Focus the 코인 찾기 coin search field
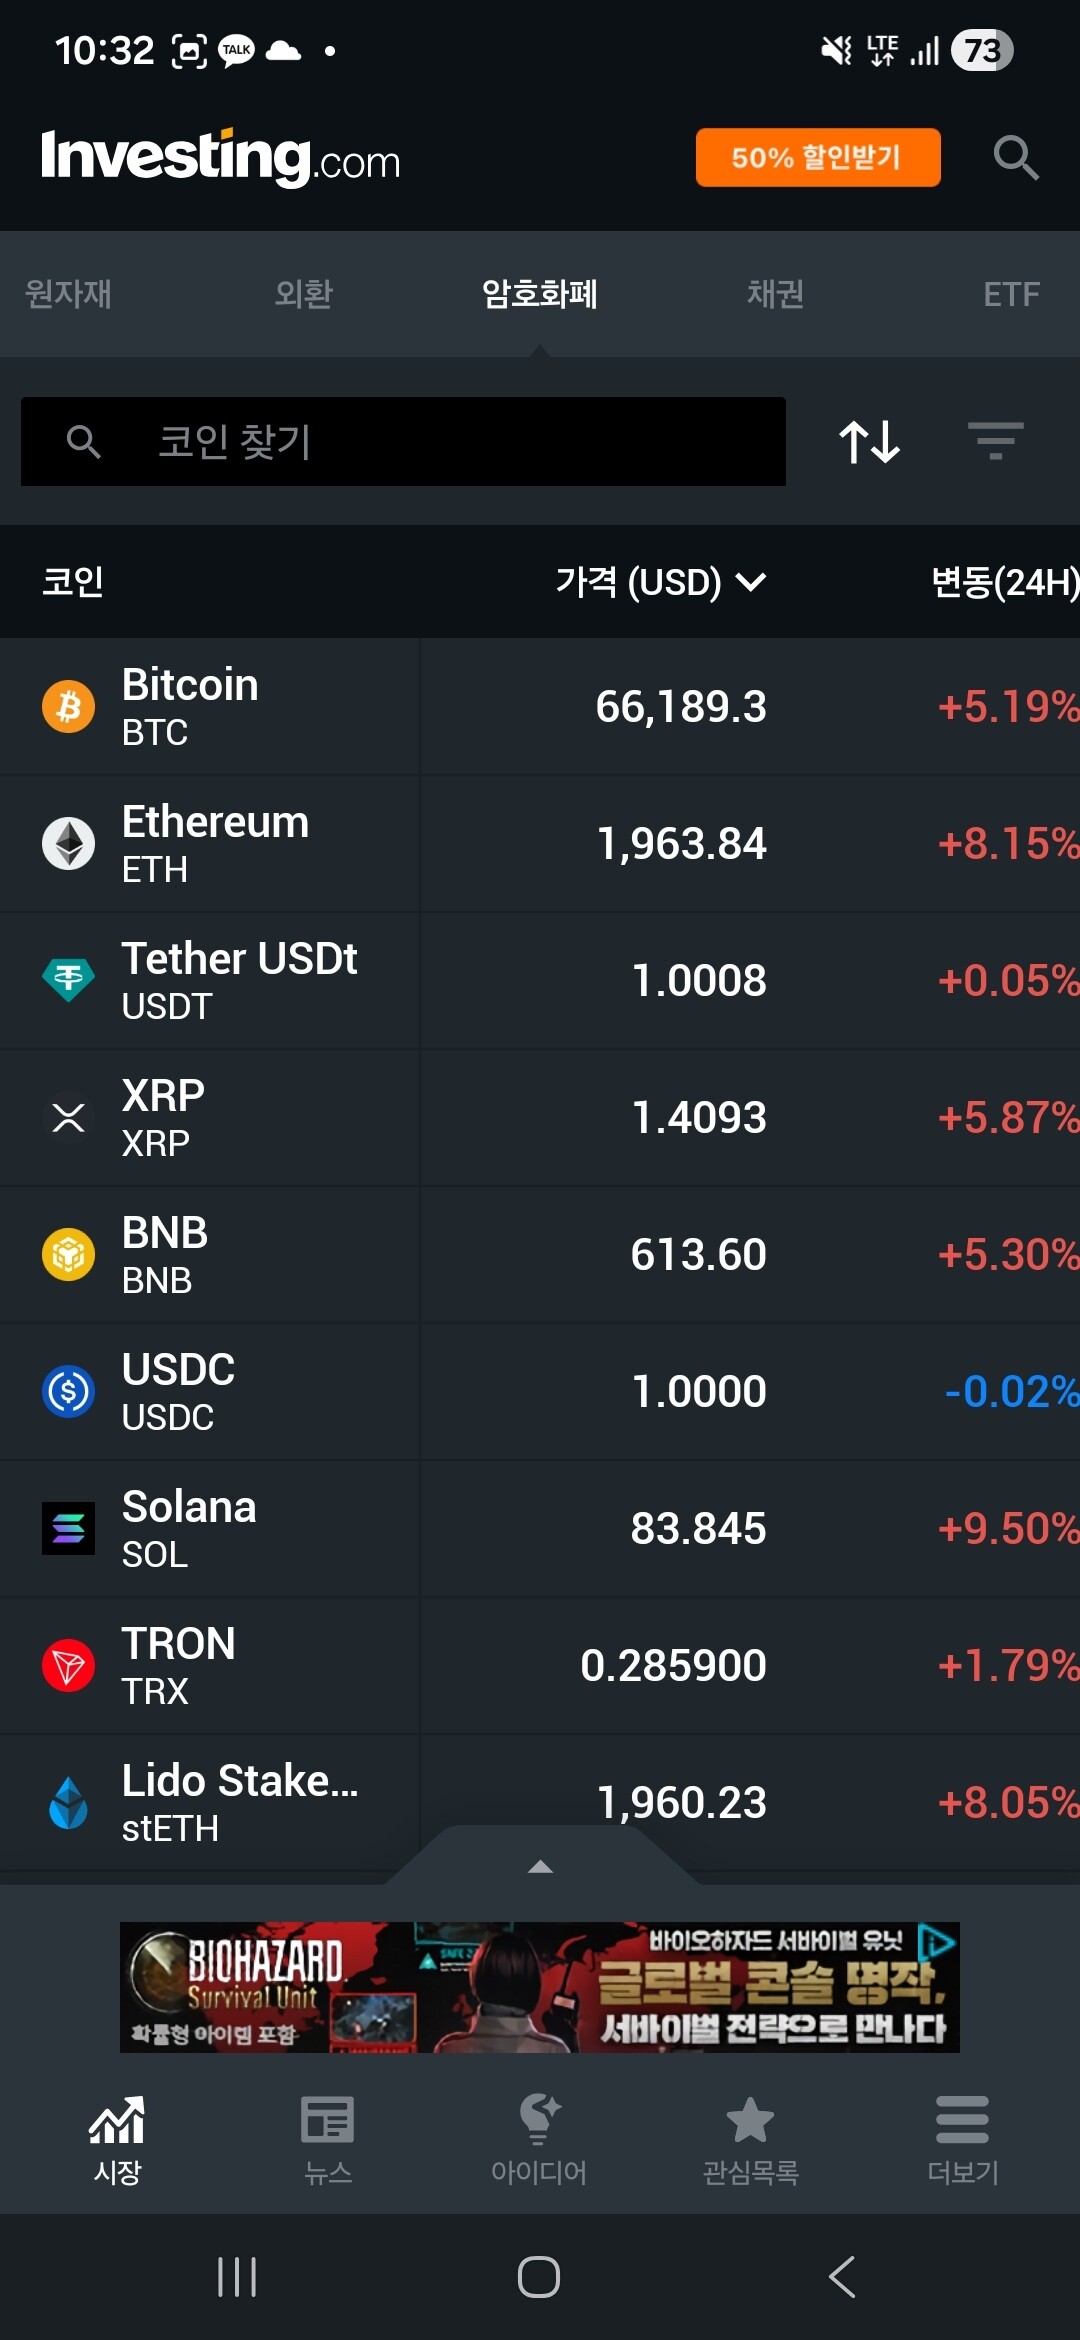This screenshot has height=2340, width=1080. tap(403, 441)
